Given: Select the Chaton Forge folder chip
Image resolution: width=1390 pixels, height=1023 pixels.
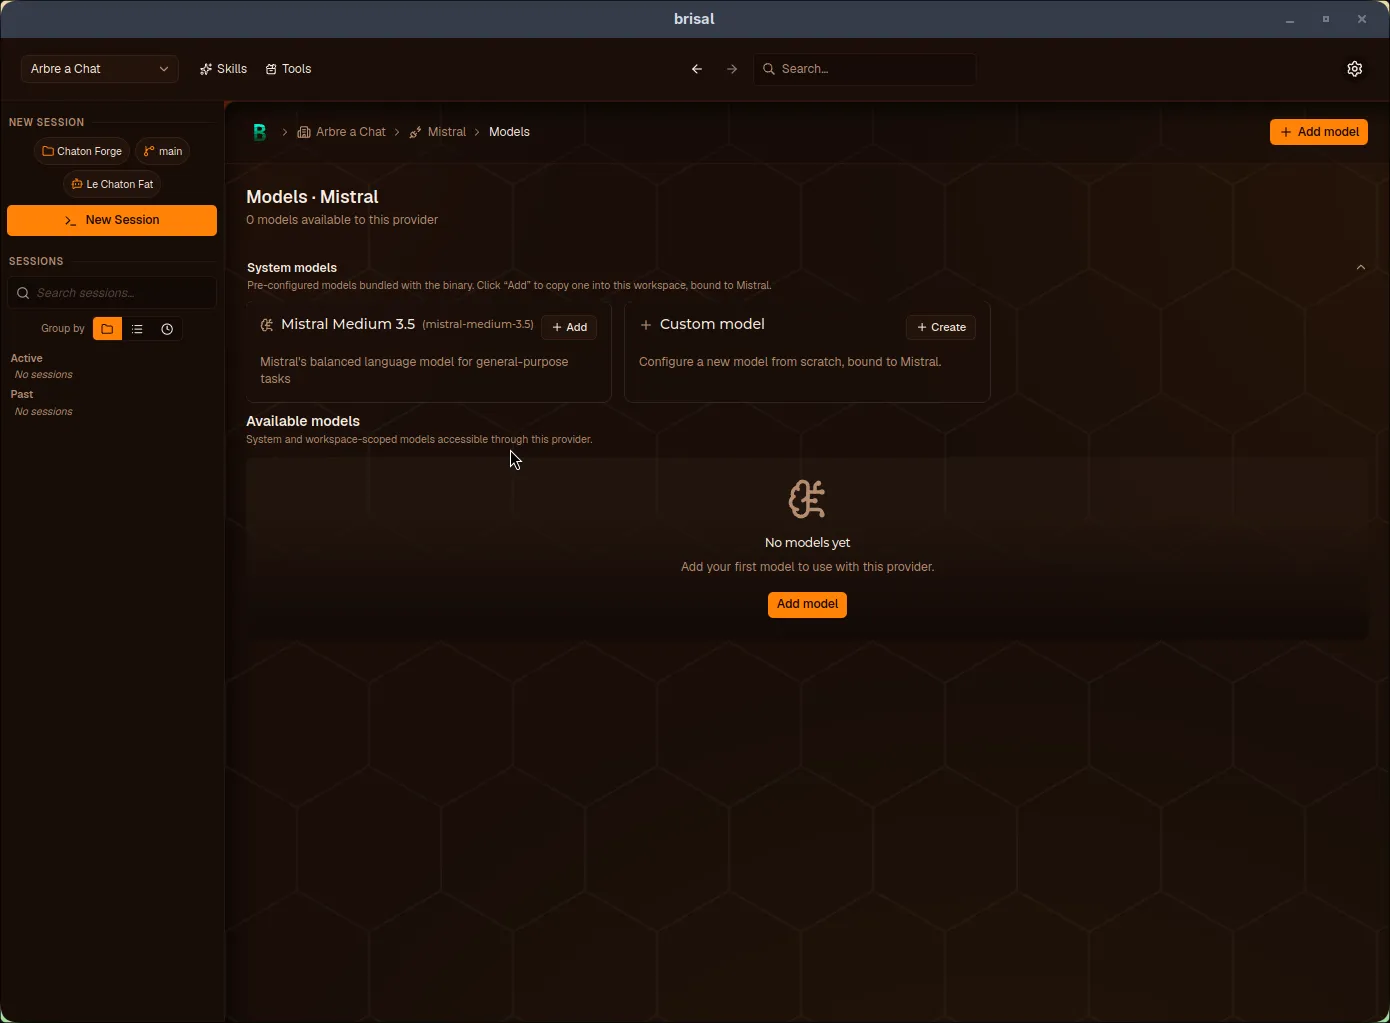Looking at the screenshot, I should tap(82, 151).
